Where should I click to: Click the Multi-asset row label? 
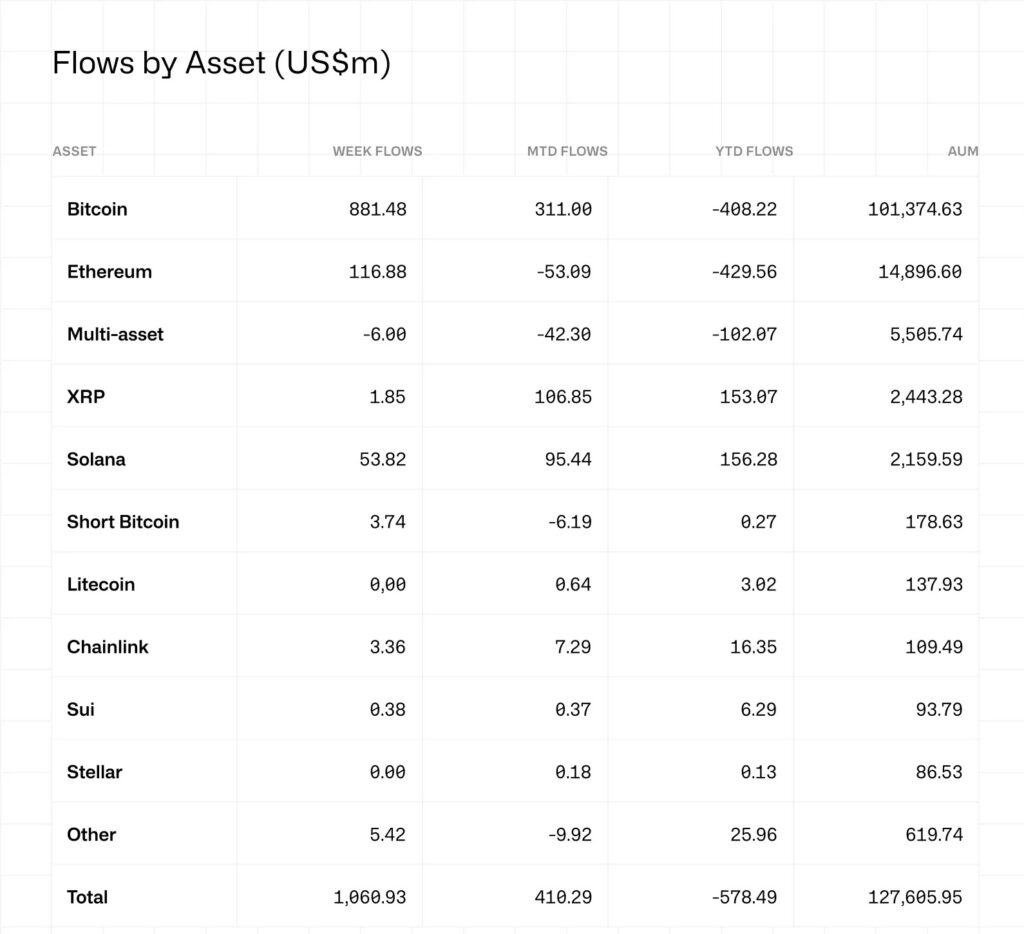tap(115, 334)
